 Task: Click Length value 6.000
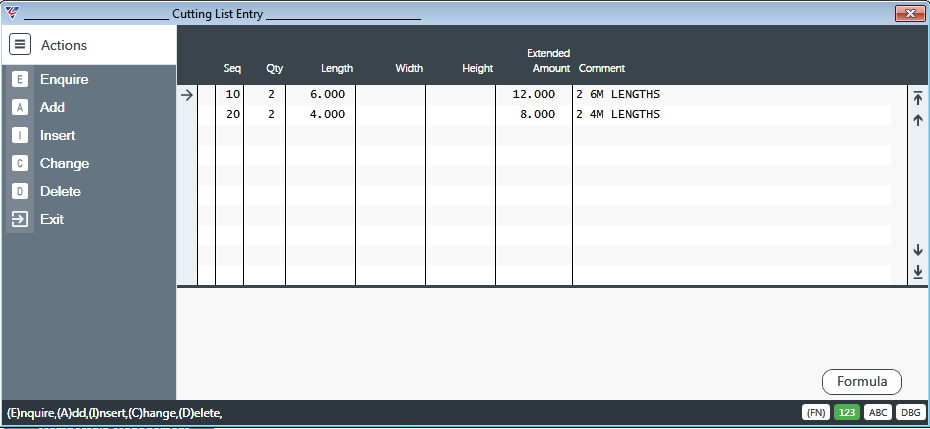point(327,94)
